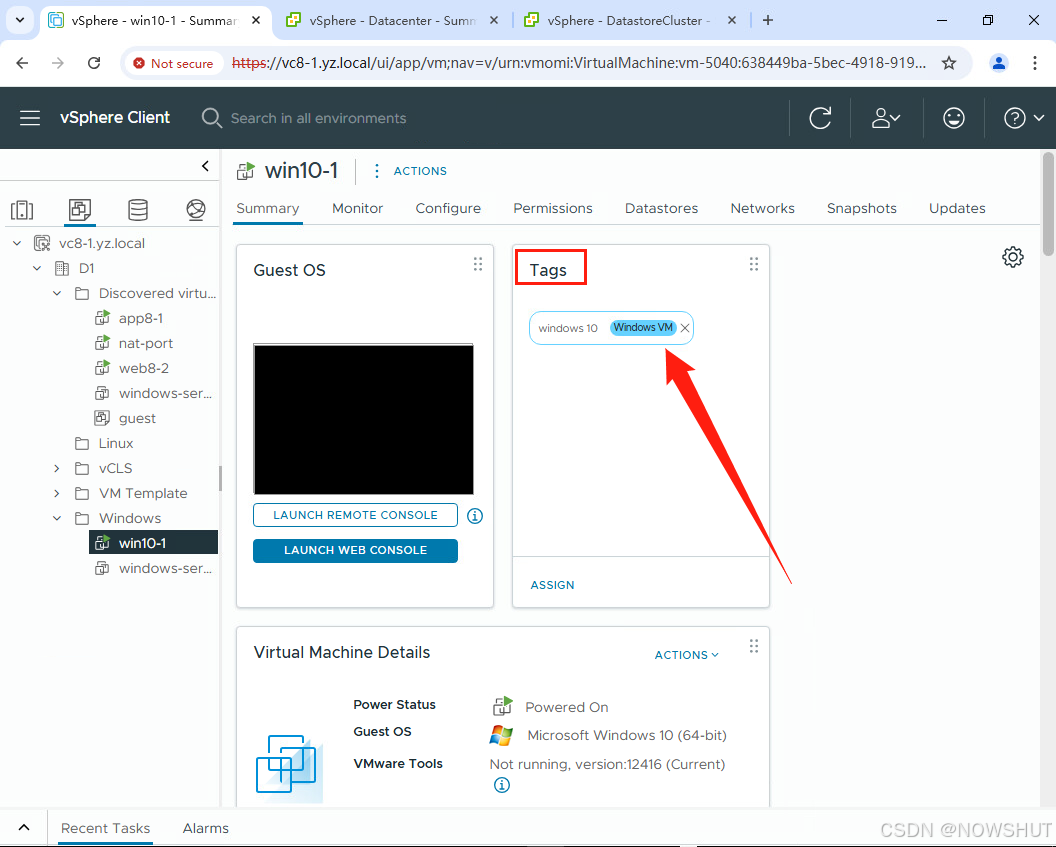Click Tags card drag handle

754,264
